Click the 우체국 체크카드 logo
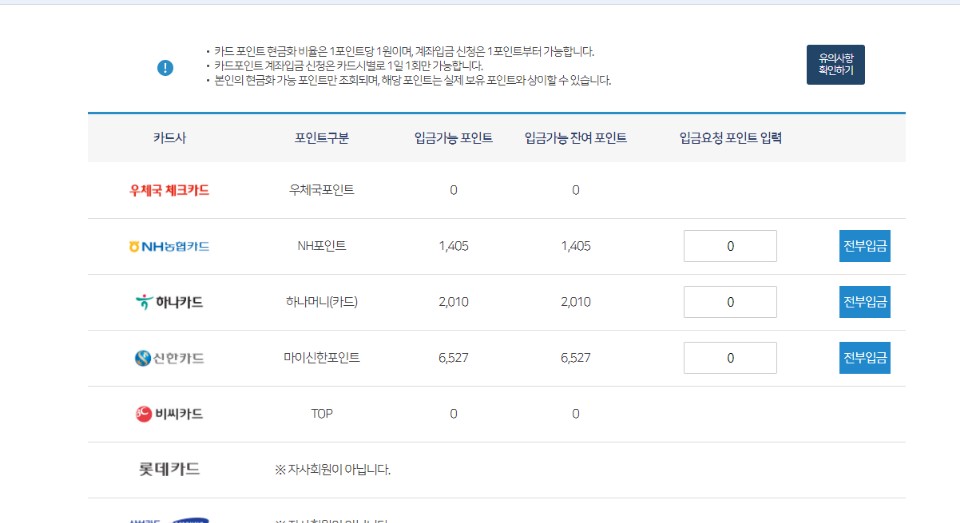 169,190
